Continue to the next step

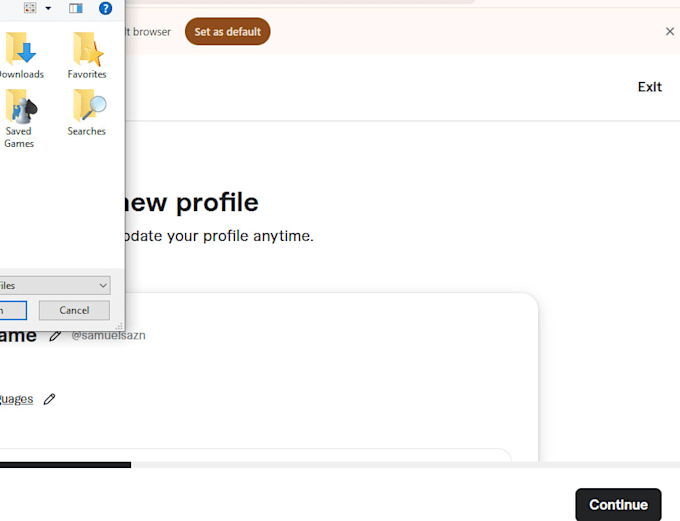[x=618, y=505]
